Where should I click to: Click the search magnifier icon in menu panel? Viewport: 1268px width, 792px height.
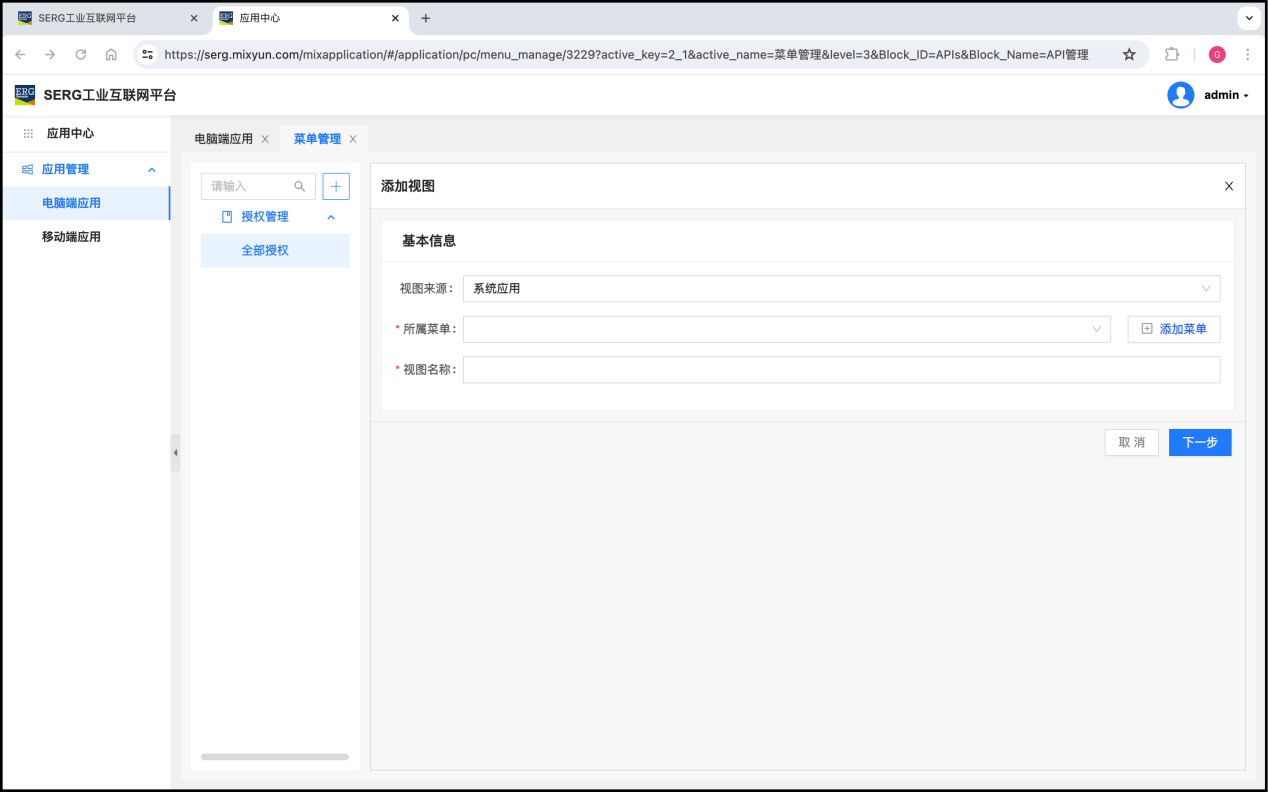pyautogui.click(x=300, y=186)
